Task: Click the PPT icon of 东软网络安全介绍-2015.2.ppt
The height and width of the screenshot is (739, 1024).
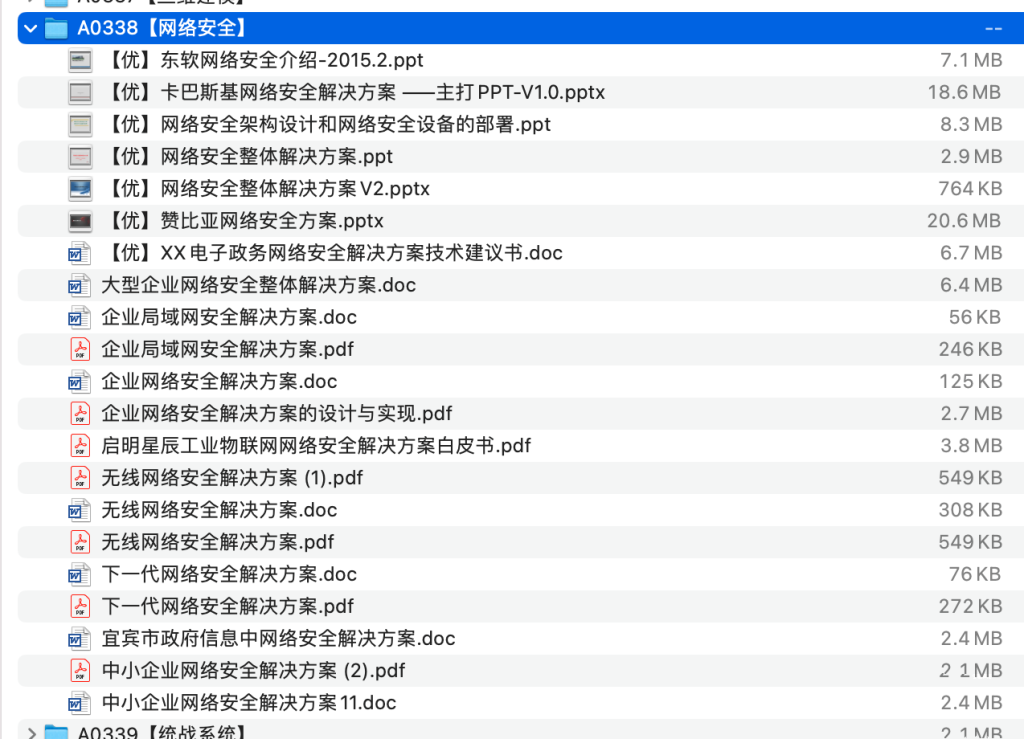Action: click(x=79, y=60)
